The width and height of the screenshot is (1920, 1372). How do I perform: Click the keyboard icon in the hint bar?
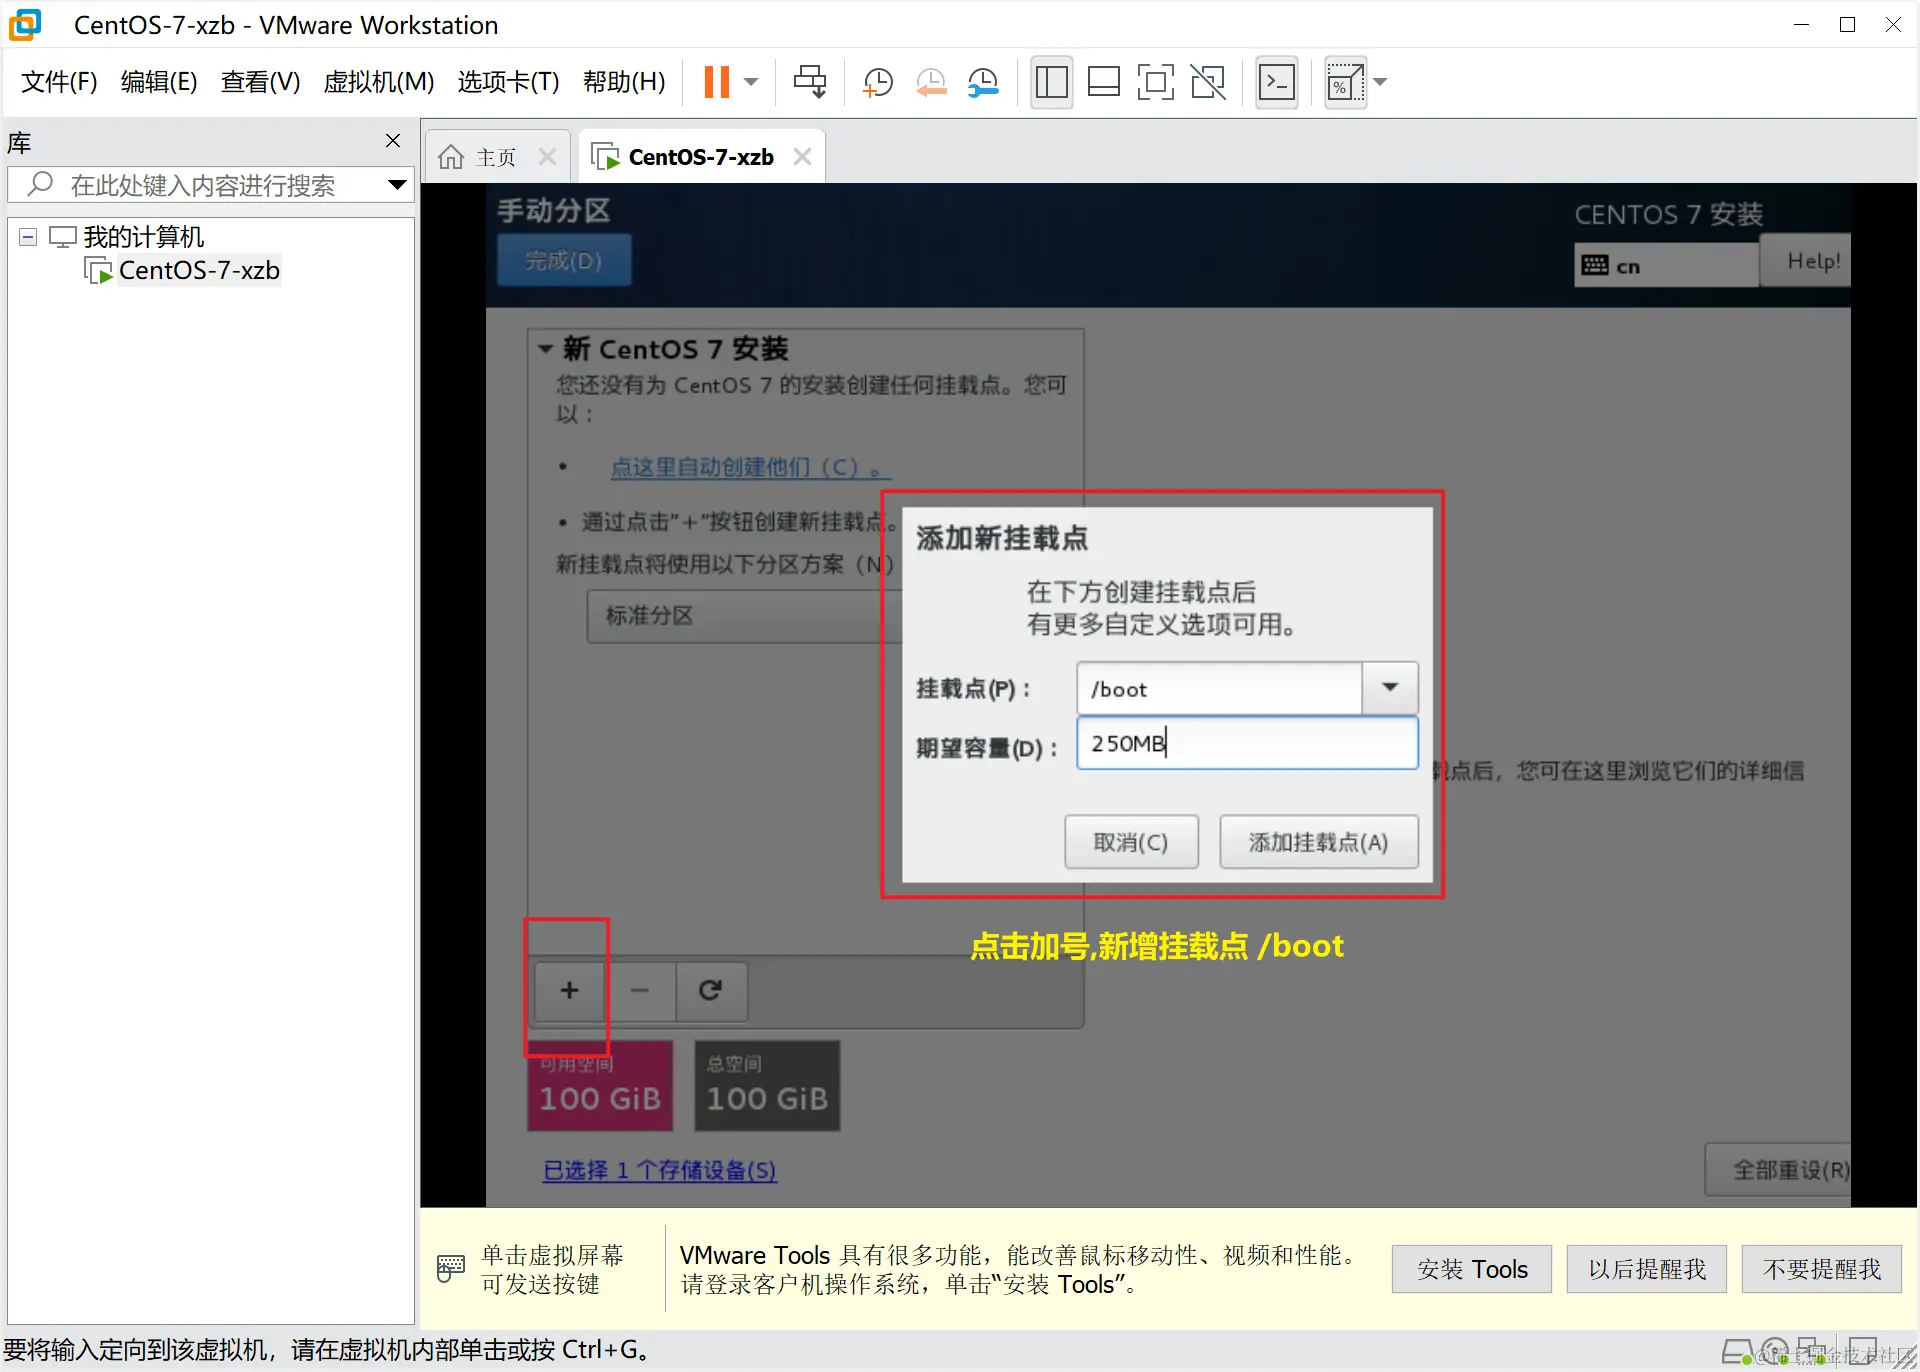451,1268
